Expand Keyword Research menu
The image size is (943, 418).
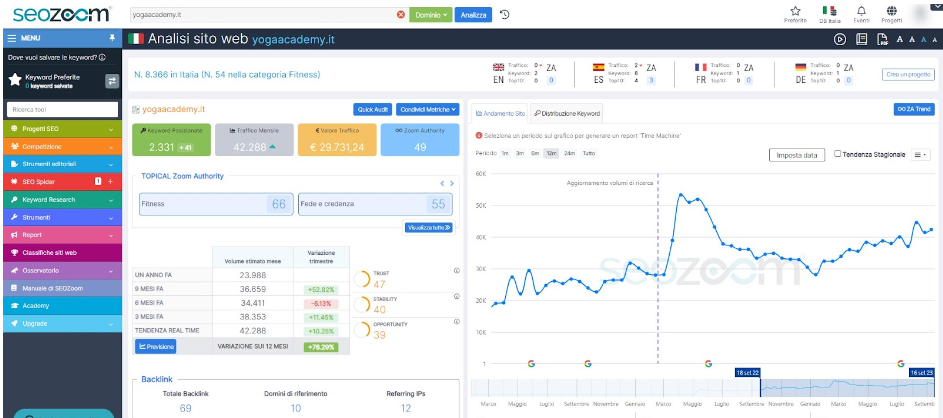click(x=63, y=200)
